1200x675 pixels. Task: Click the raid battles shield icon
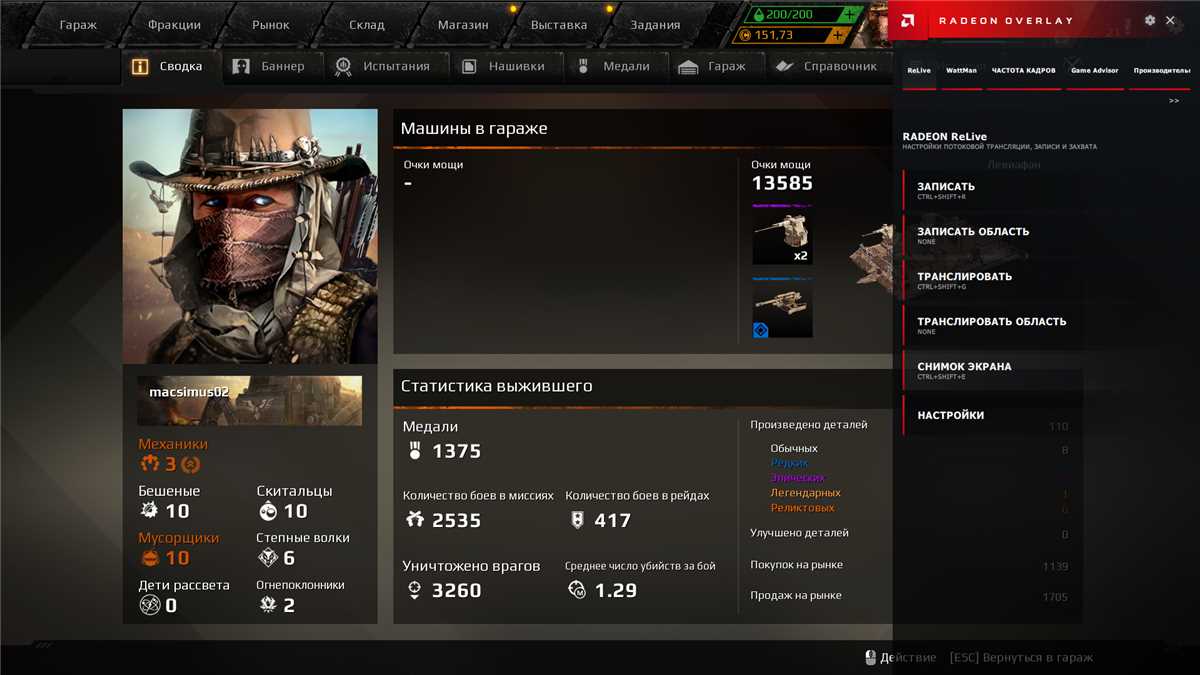(x=576, y=520)
